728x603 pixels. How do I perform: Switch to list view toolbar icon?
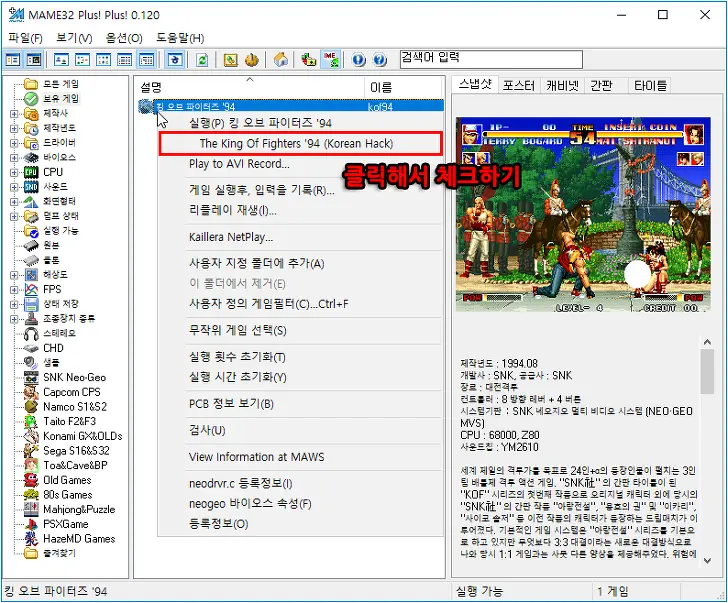pyautogui.click(x=104, y=59)
